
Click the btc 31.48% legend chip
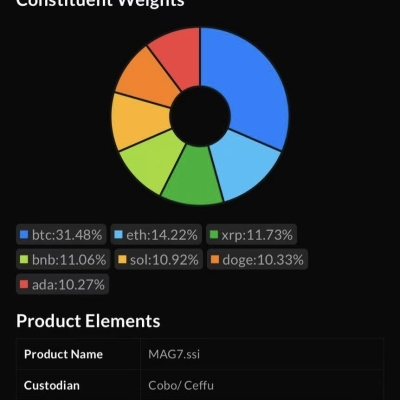click(x=61, y=235)
